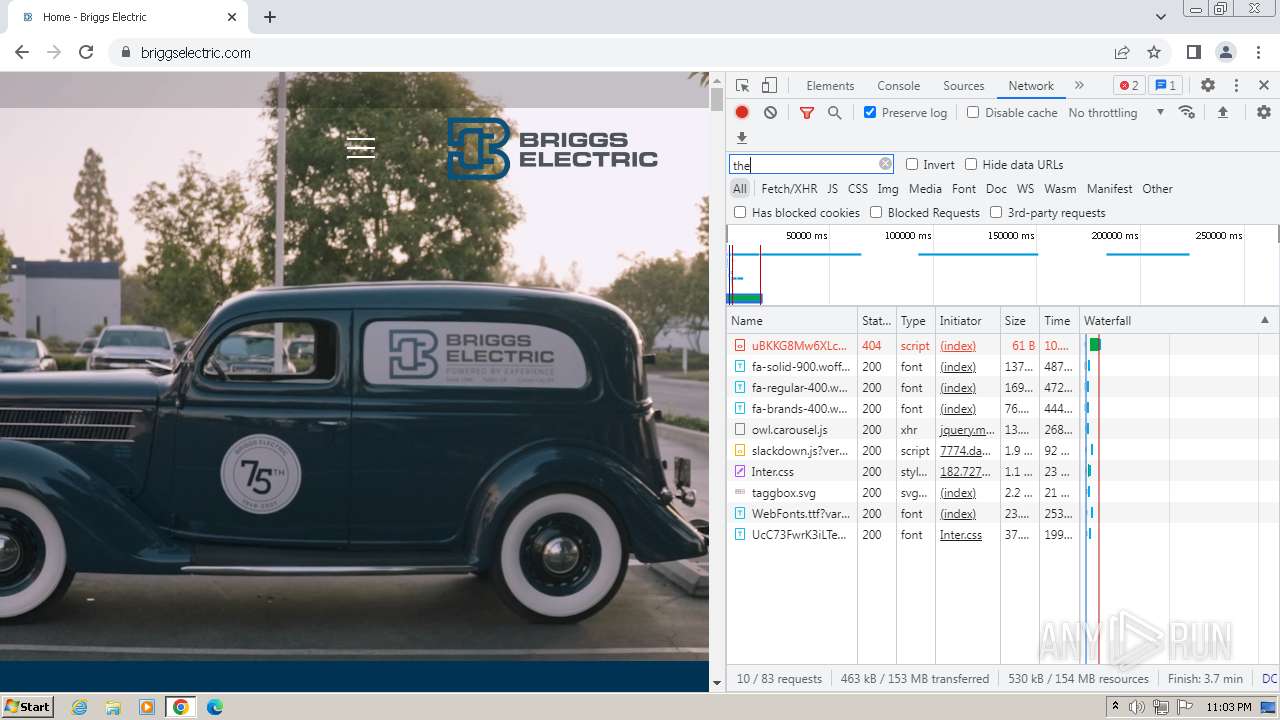Viewport: 1280px width, 720px height.
Task: Click the 2 errors badge
Action: 1129,85
